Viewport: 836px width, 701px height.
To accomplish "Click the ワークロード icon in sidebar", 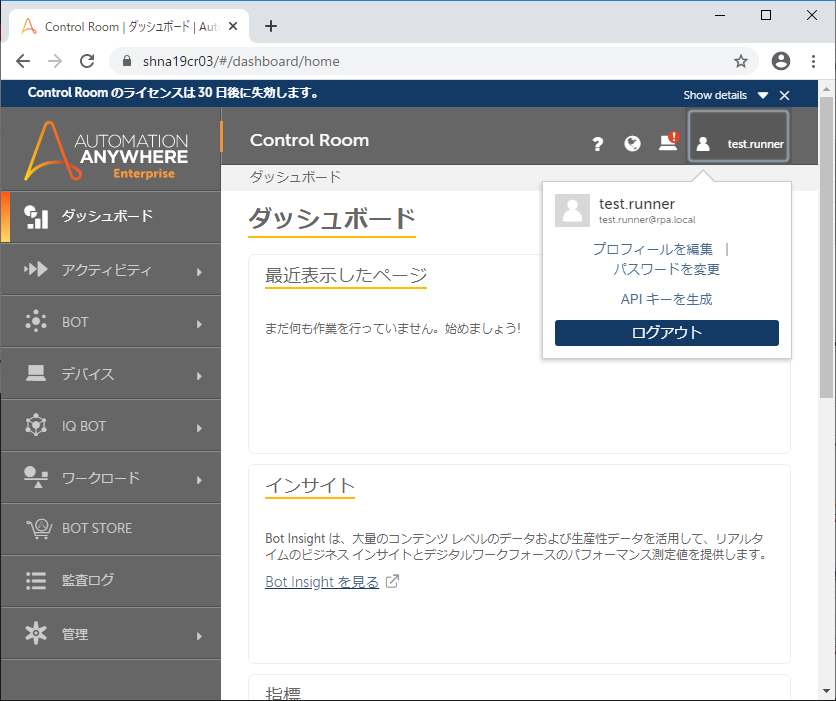I will pos(36,477).
